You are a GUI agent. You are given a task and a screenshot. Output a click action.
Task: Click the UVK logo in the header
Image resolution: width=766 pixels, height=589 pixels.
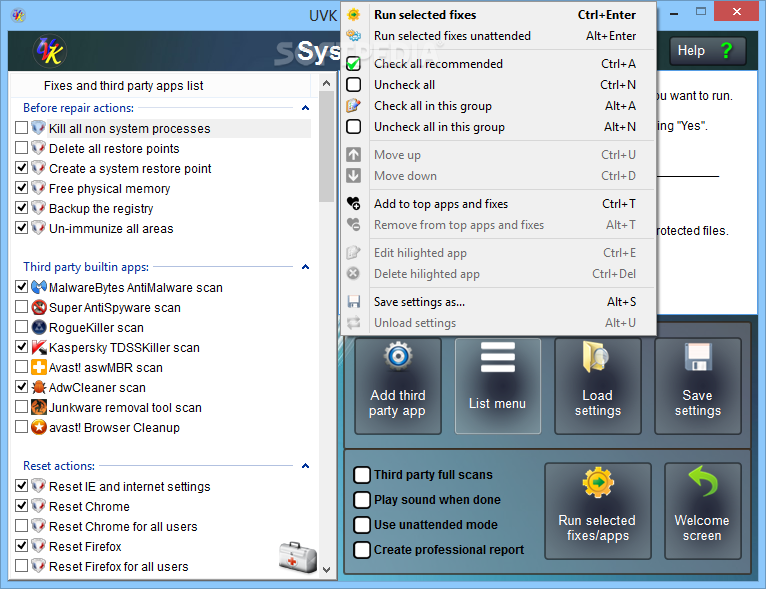coord(49,51)
